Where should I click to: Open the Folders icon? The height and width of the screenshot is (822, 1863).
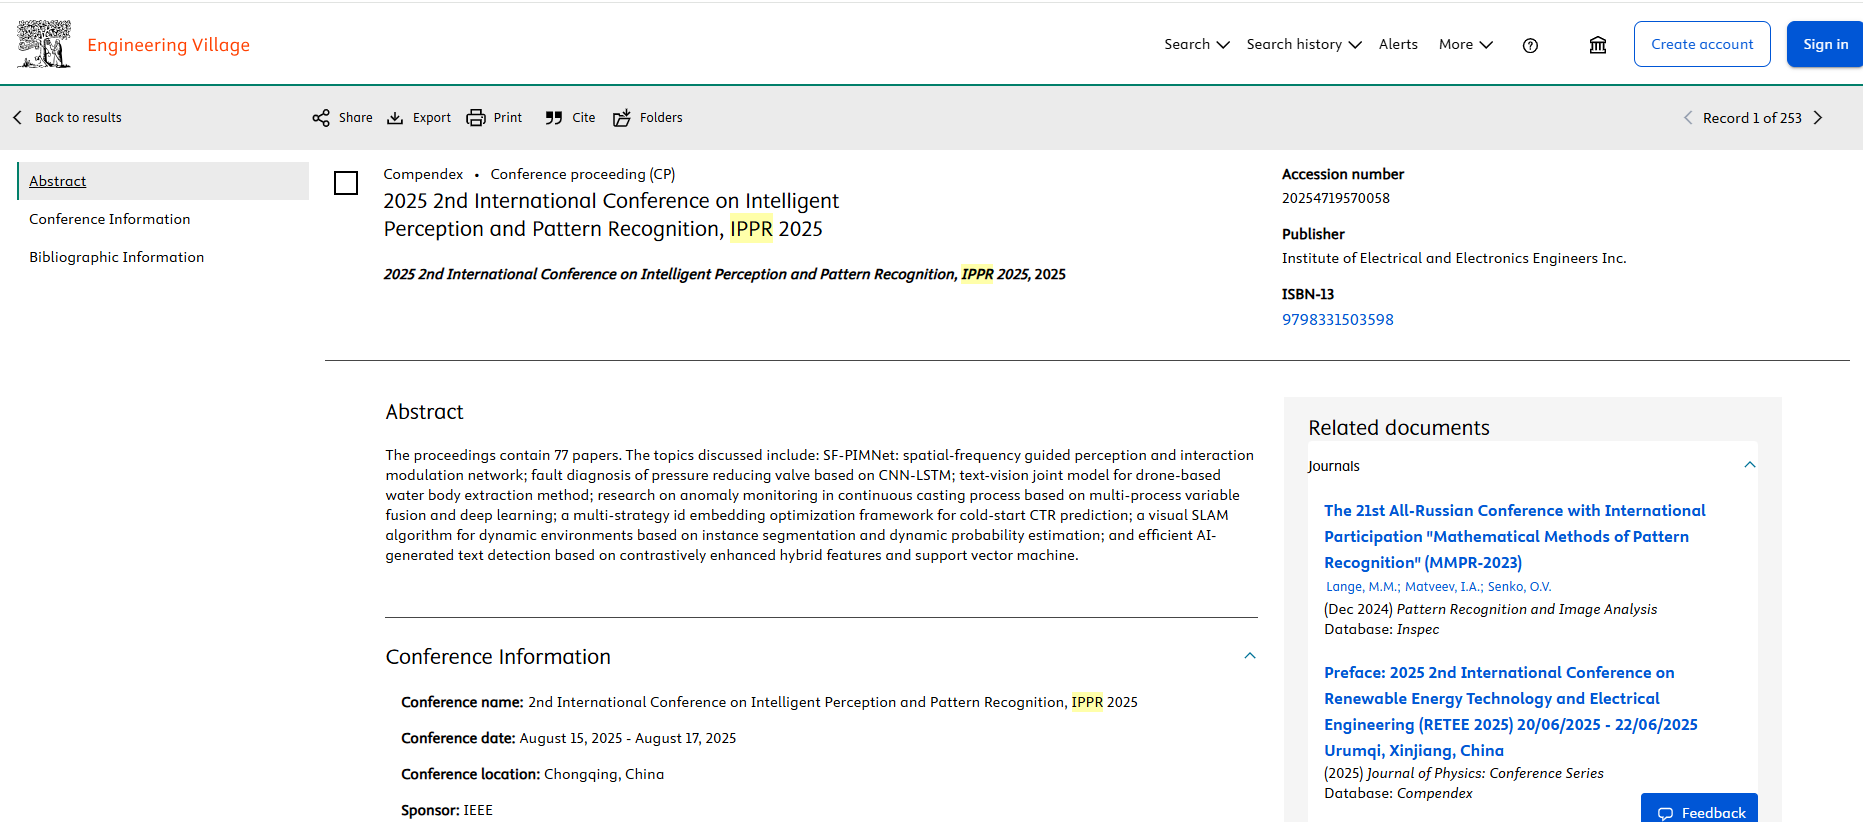tap(622, 118)
